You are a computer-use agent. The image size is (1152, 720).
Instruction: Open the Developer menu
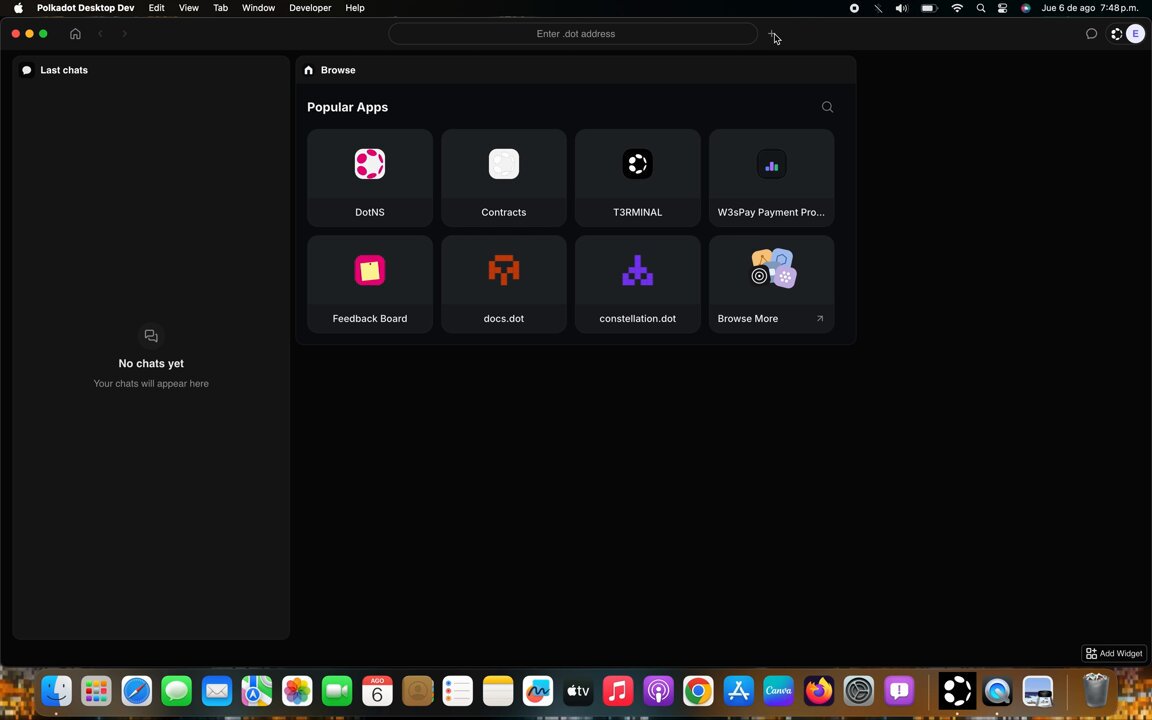pyautogui.click(x=310, y=8)
